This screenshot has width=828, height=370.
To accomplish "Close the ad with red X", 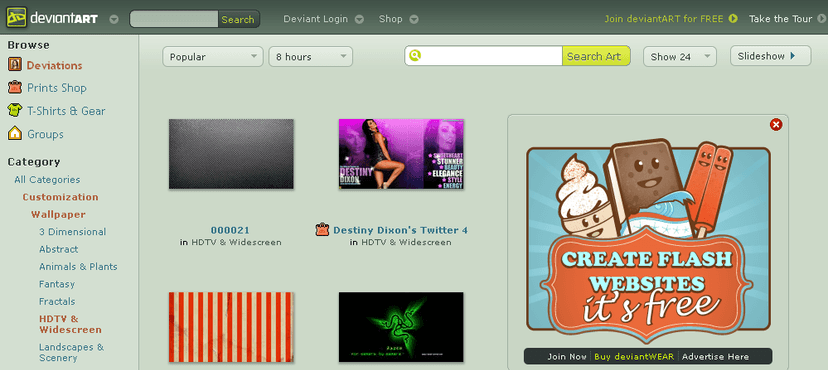I will click(776, 125).
